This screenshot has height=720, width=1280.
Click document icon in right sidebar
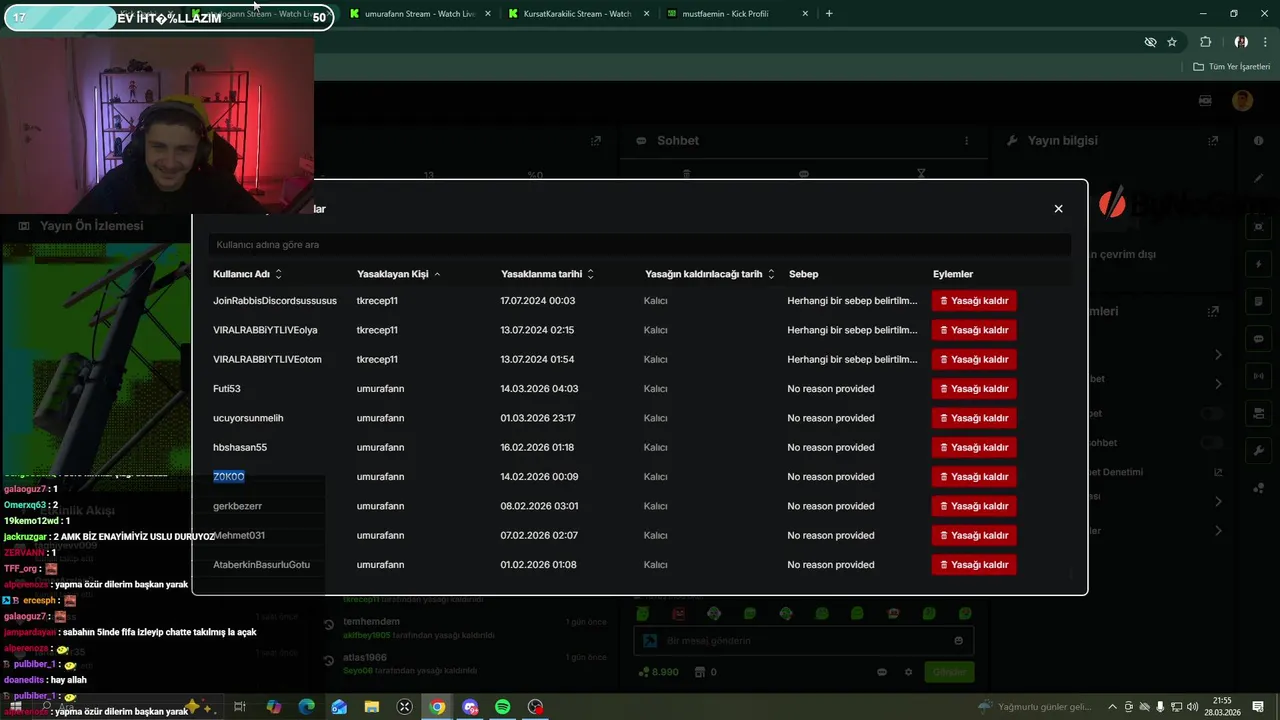[x=1258, y=301]
